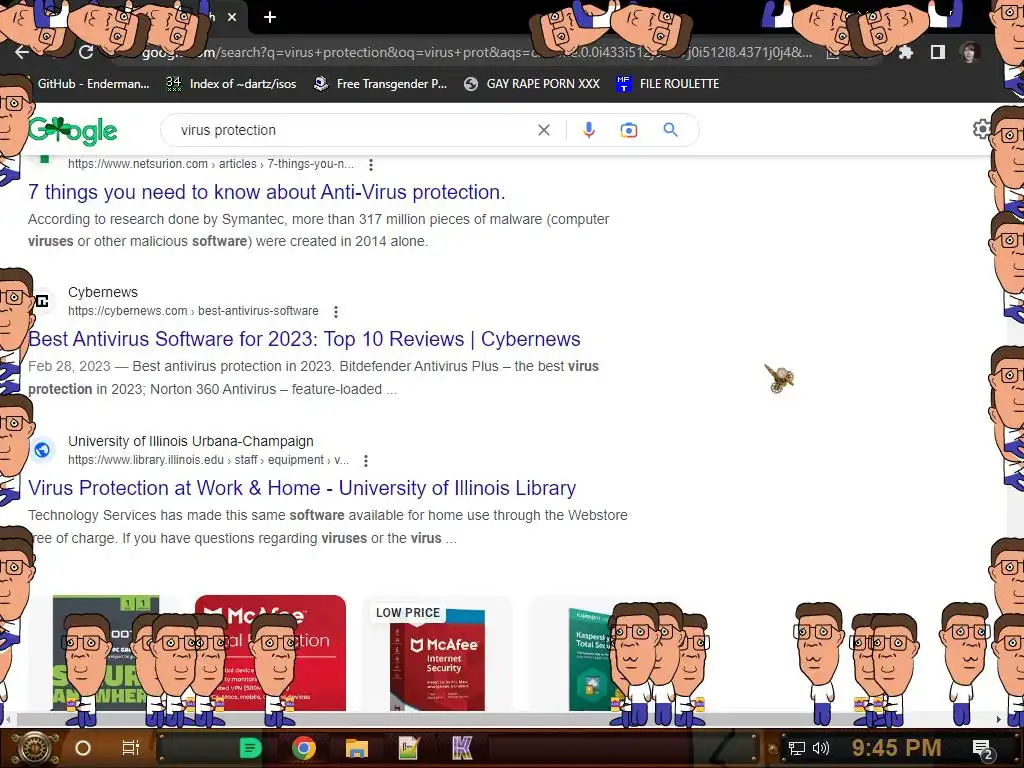This screenshot has height=768, width=1024.
Task: Click the Cybernews site favicon
Action: [42, 301]
